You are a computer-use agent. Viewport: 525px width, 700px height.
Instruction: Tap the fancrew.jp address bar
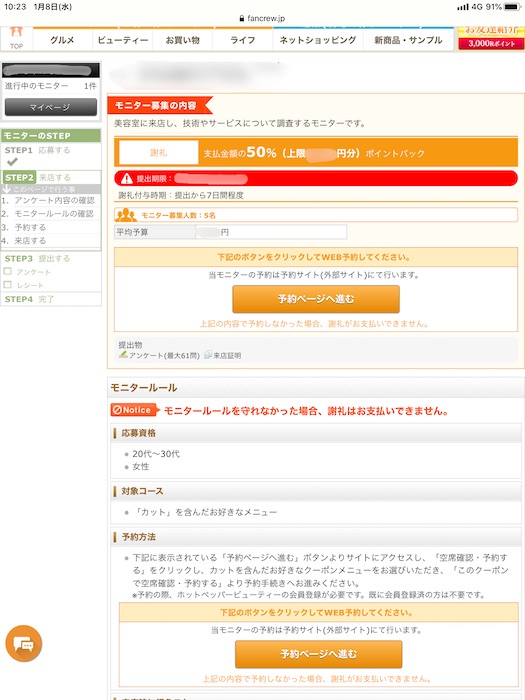pos(262,18)
